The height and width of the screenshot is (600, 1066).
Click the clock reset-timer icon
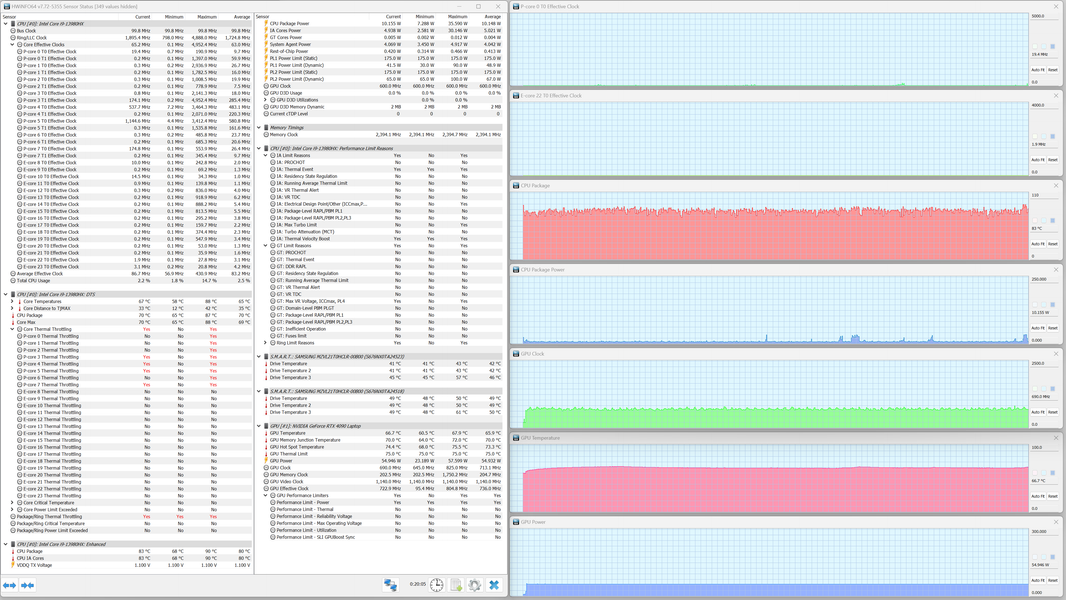(436, 584)
